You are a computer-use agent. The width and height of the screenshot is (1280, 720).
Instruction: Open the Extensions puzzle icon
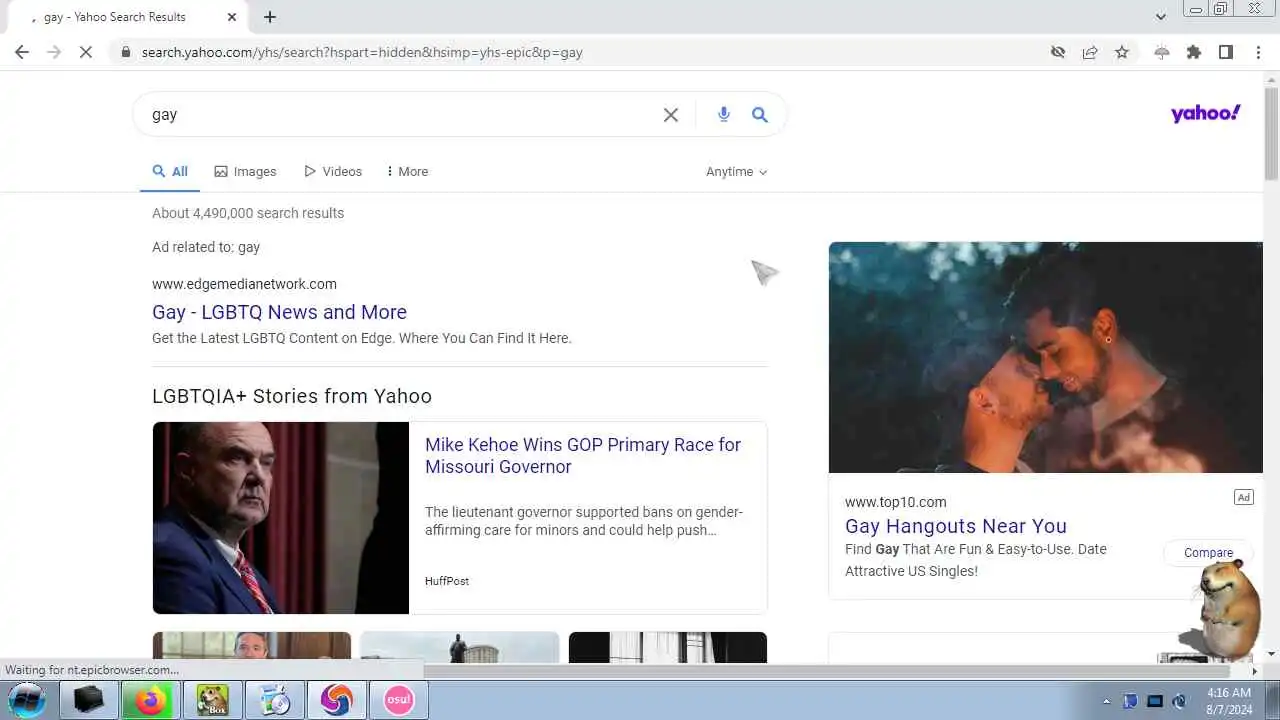(x=1194, y=52)
